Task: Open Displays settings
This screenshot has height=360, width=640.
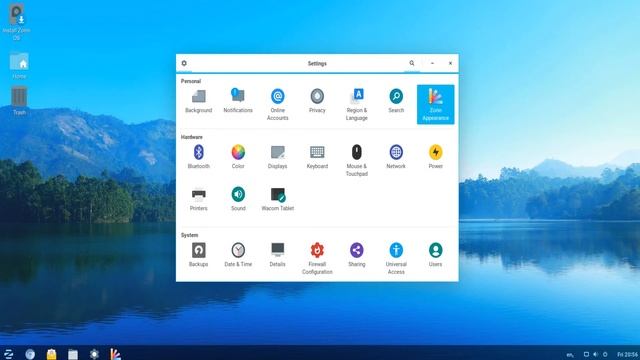Action: 278,157
